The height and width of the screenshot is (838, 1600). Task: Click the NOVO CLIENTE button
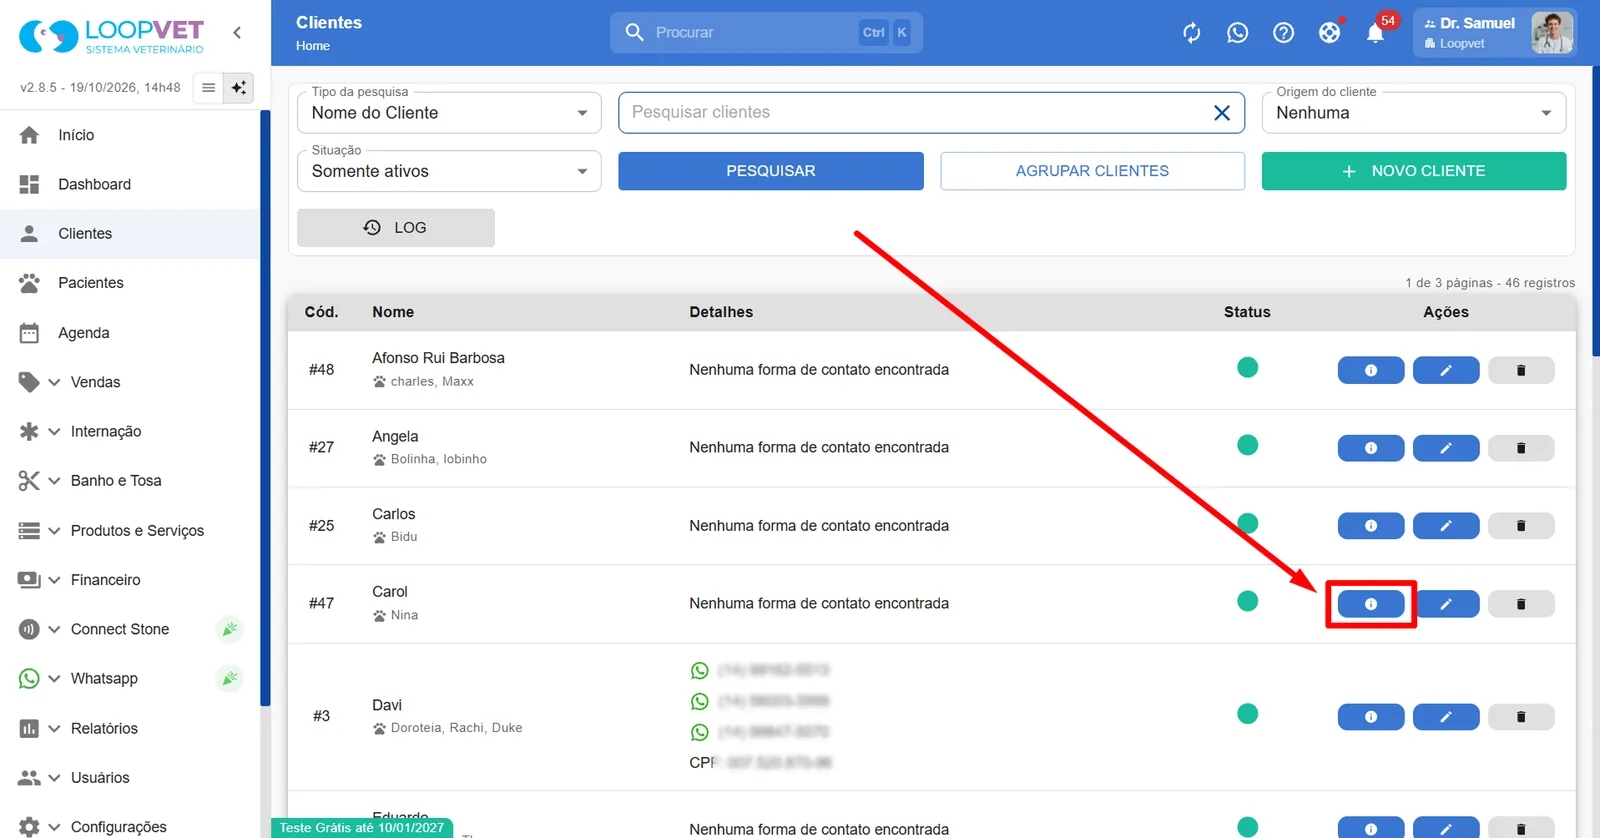[x=1414, y=171]
